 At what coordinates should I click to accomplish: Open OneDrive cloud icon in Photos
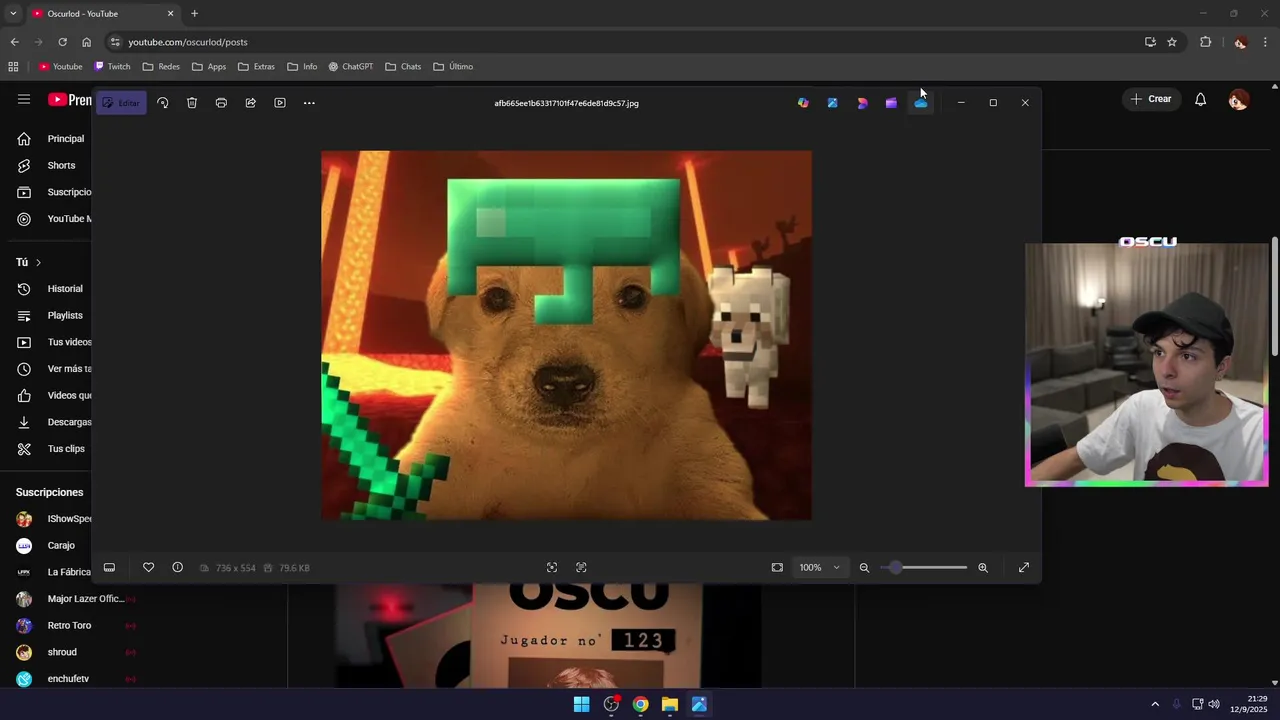(921, 103)
